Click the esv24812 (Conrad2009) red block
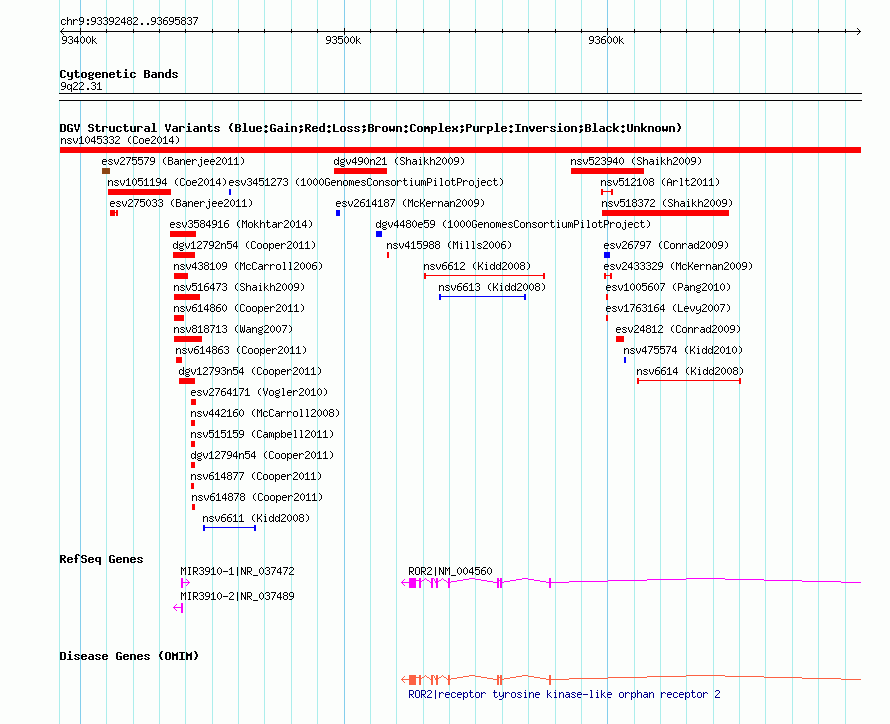Screen dimensions: 890x724 620,339
